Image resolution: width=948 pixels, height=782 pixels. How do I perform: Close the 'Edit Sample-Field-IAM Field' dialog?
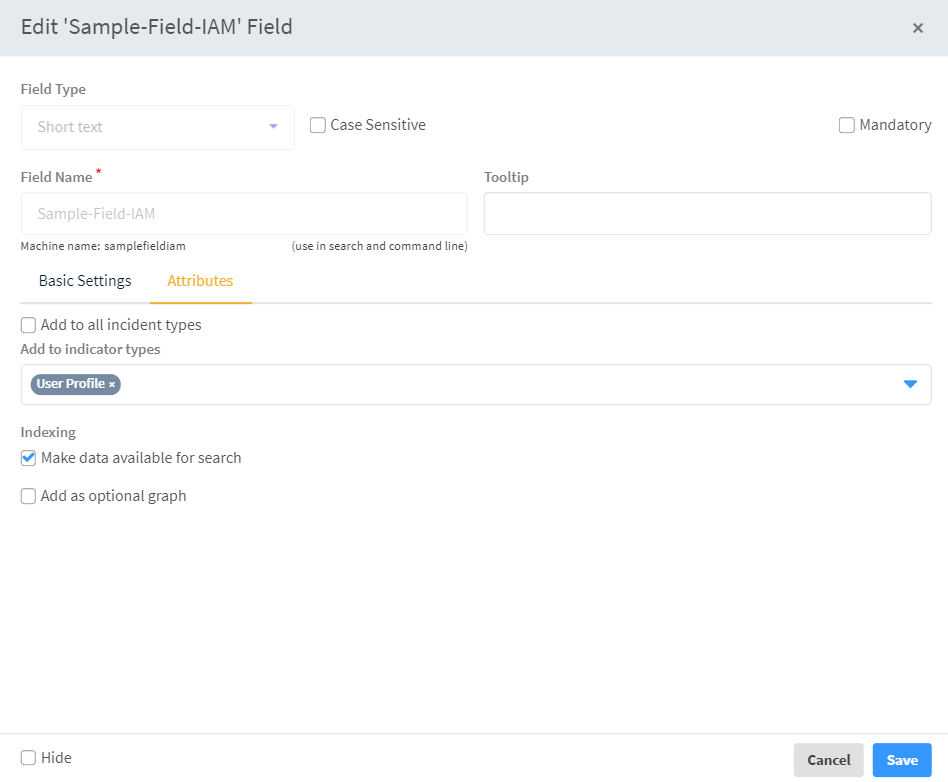point(917,28)
